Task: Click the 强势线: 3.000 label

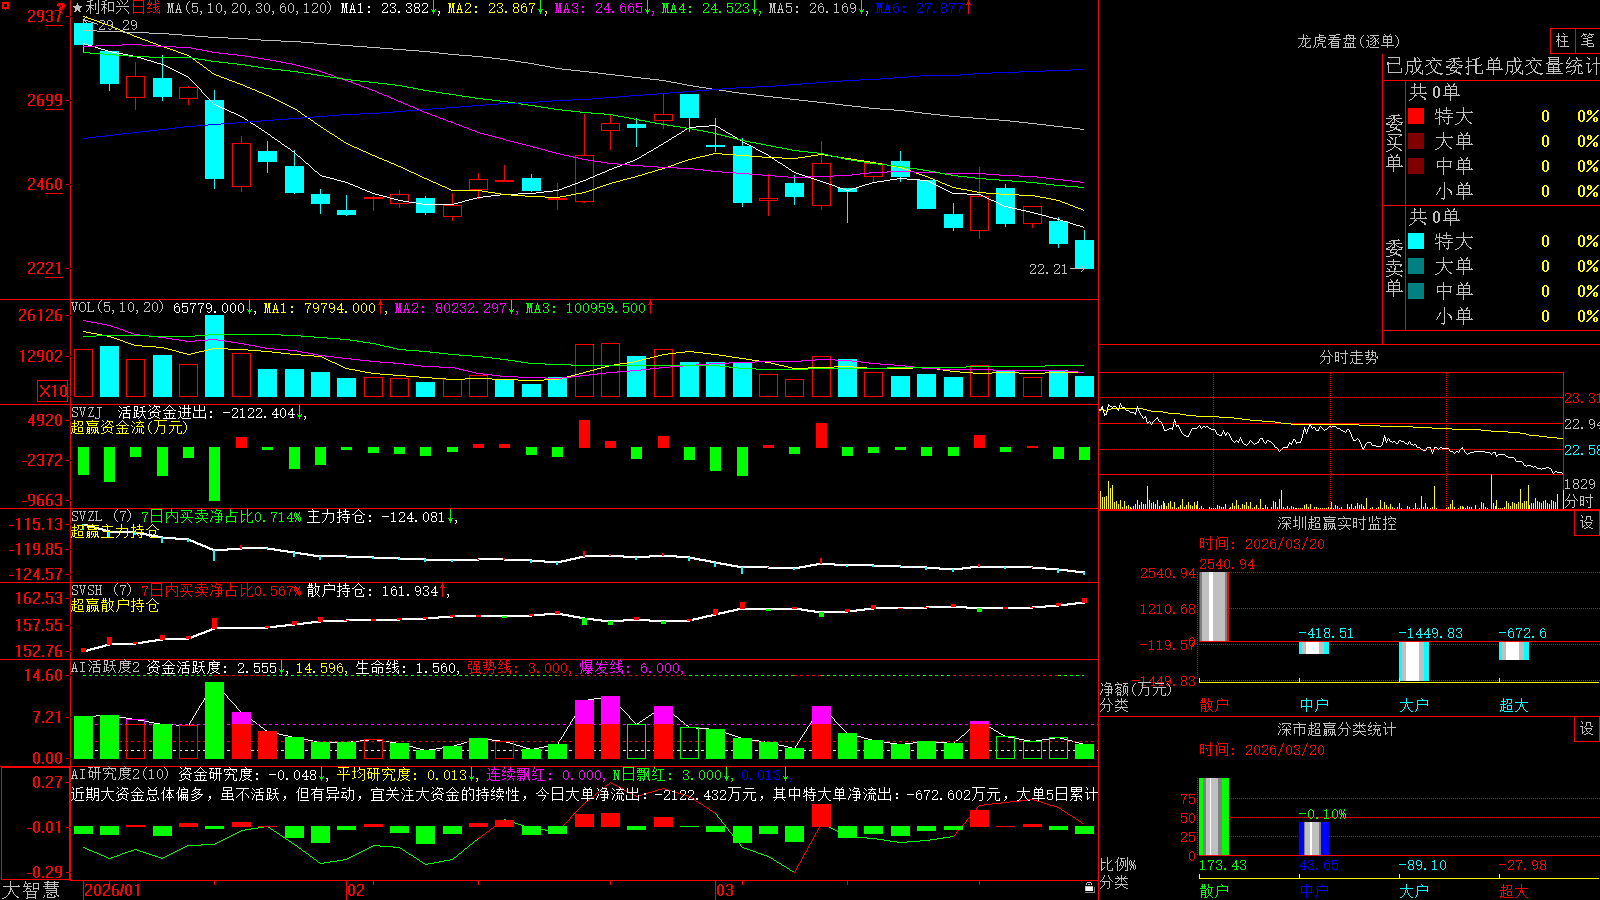Action: 519,667
